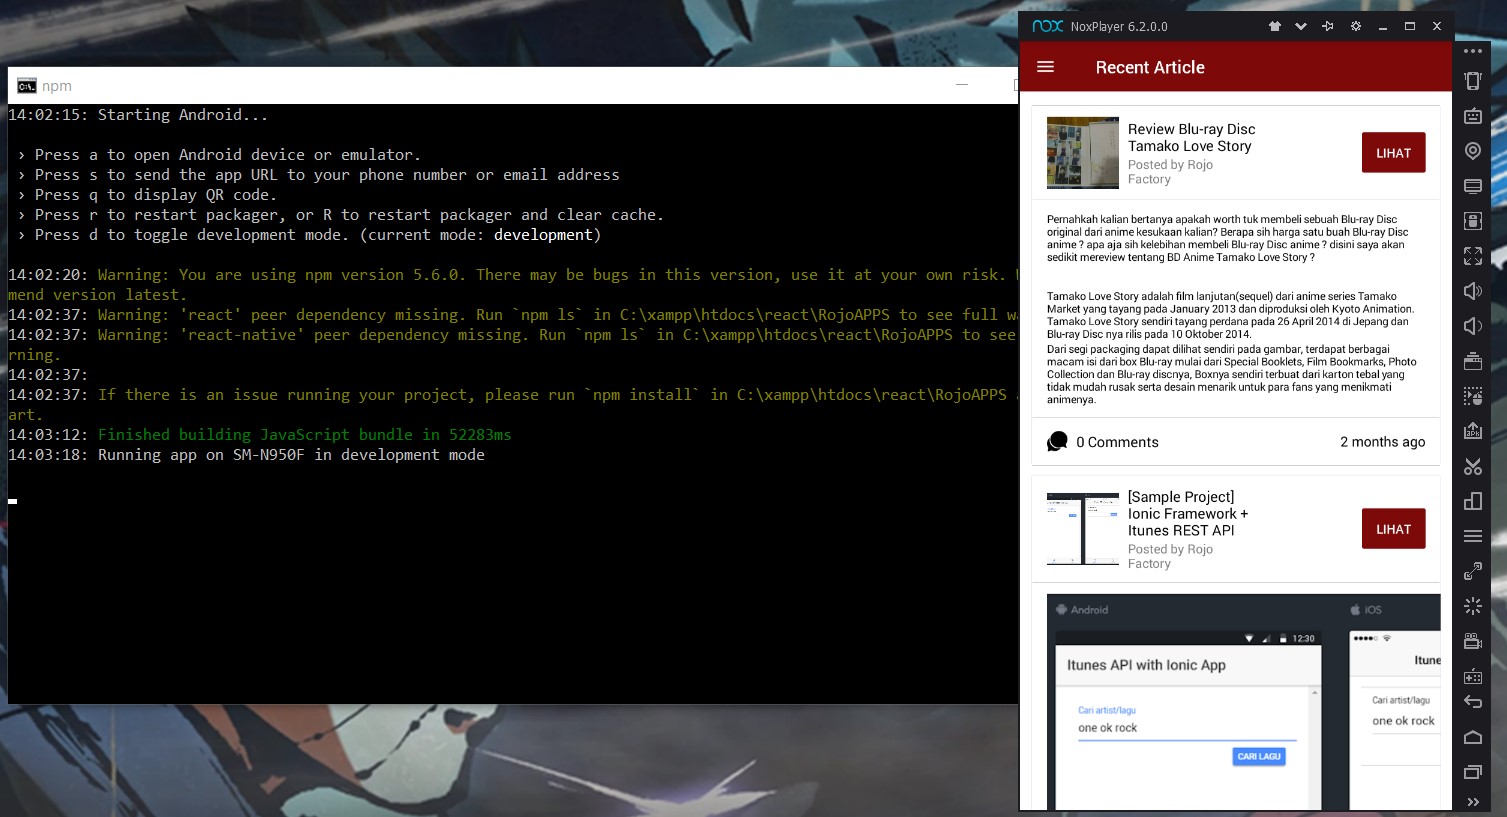Open NoxPlayer theme (shirt) icon
Image resolution: width=1507 pixels, height=817 pixels.
point(1275,26)
